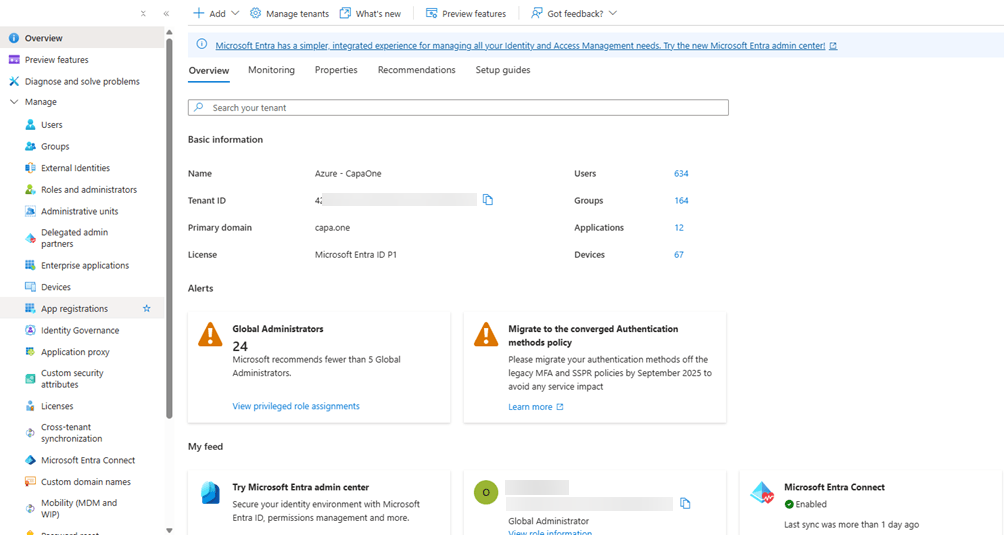Screen dimensions: 1004x535
Task: Click the Preview features sidebar icon
Action: (13, 60)
